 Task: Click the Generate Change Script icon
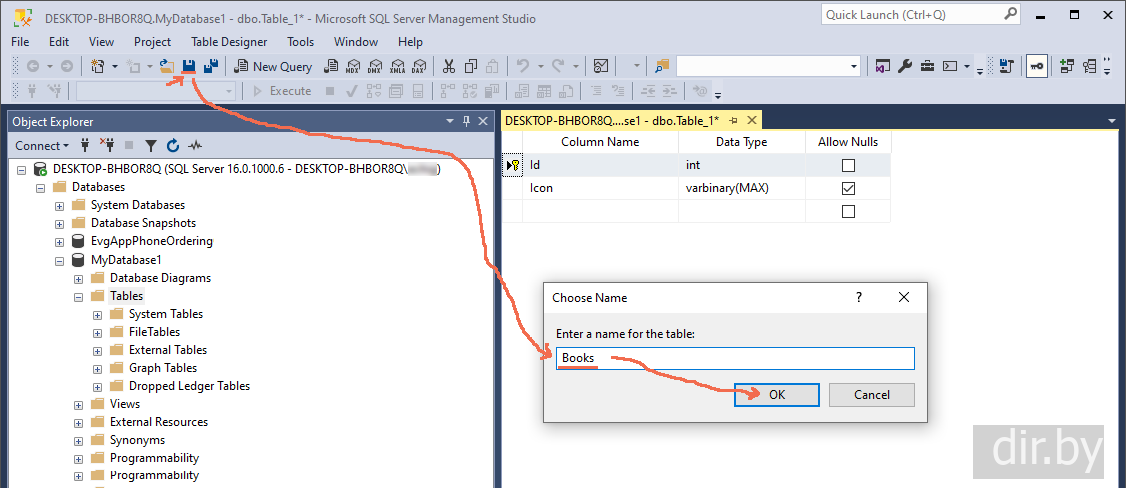[1006, 66]
